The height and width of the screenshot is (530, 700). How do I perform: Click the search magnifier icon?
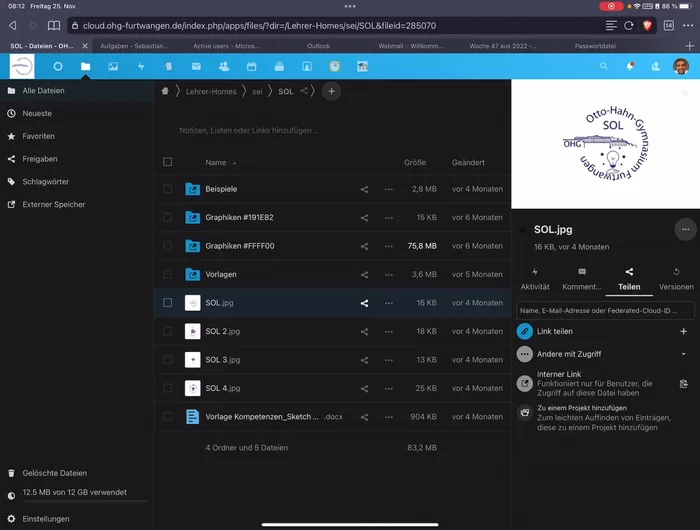(x=603, y=66)
